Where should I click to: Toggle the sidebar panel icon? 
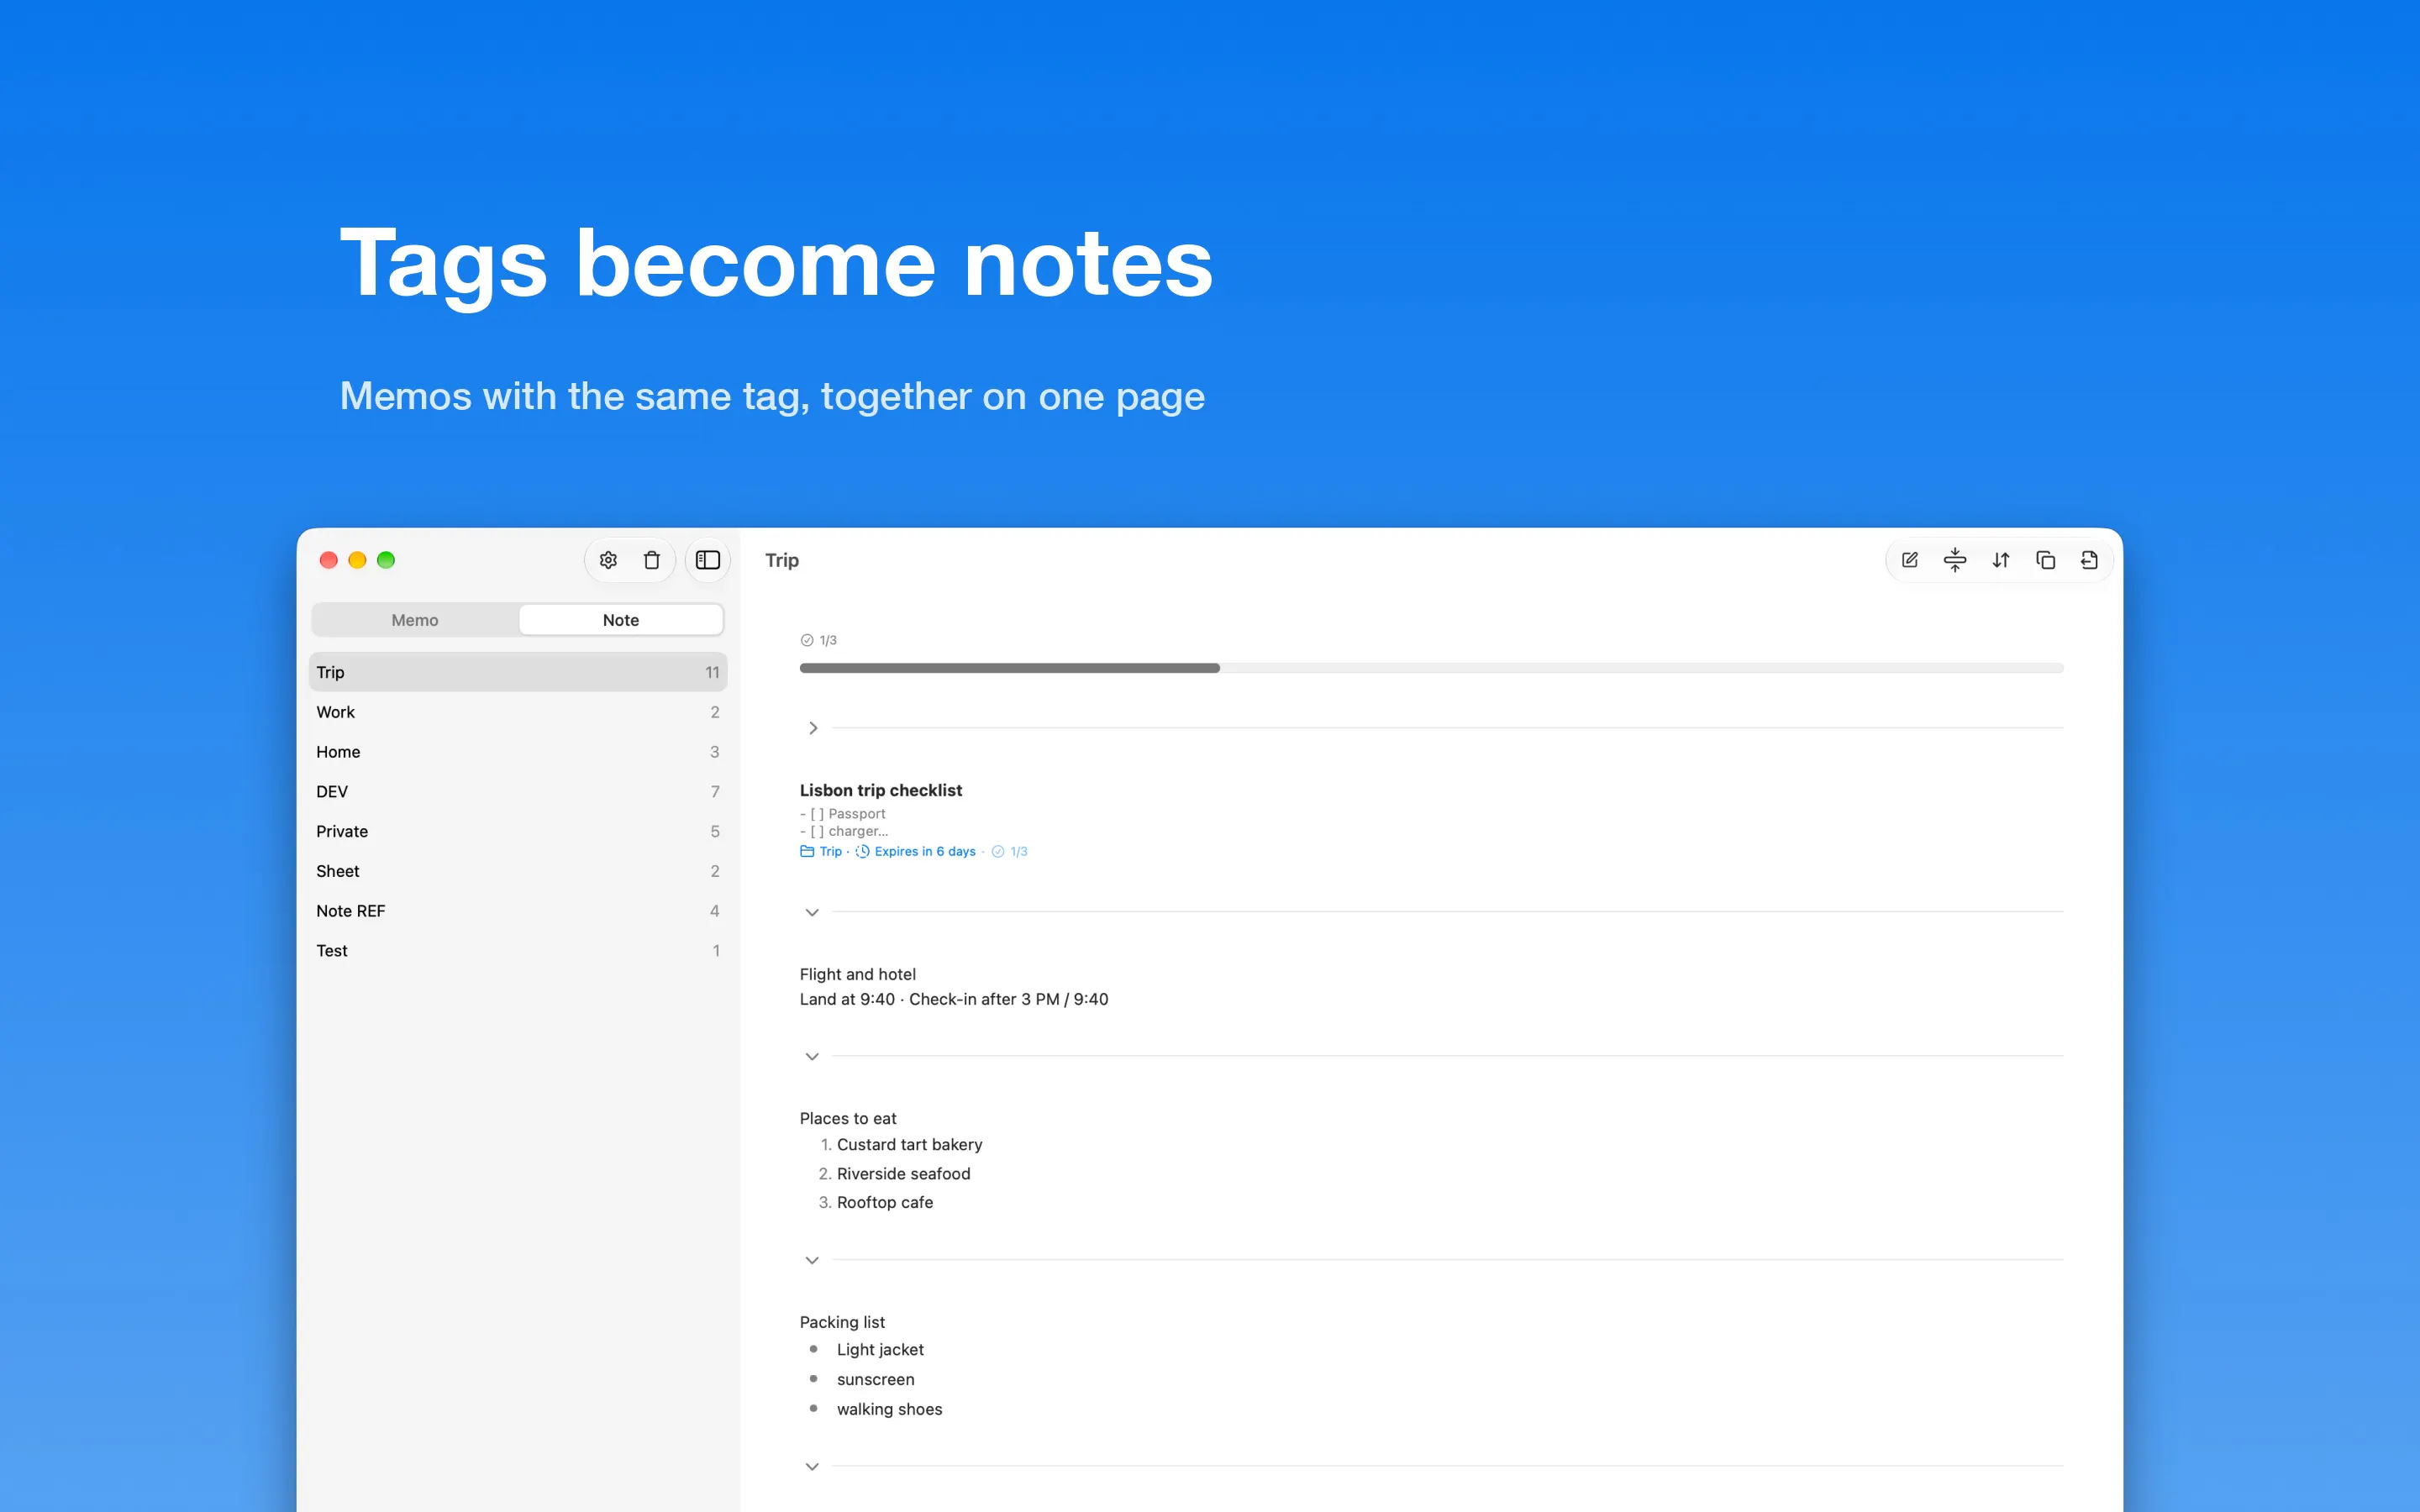tap(708, 560)
